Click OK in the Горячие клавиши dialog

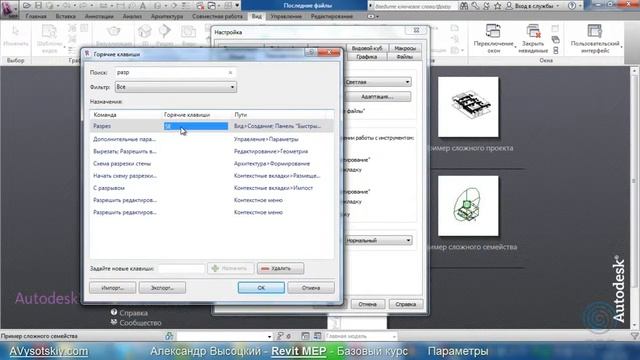coord(261,288)
